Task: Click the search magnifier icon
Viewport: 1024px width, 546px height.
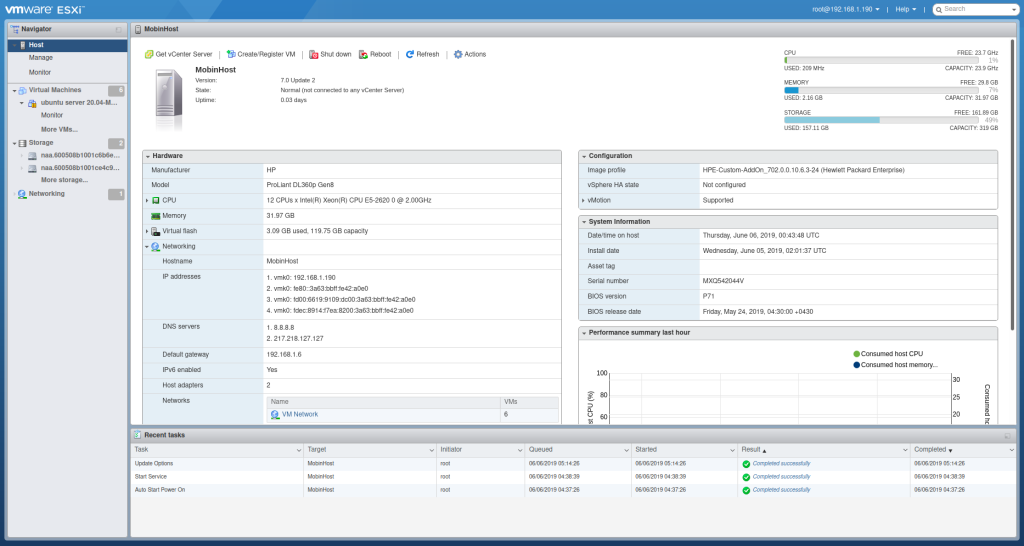Action: tap(938, 9)
